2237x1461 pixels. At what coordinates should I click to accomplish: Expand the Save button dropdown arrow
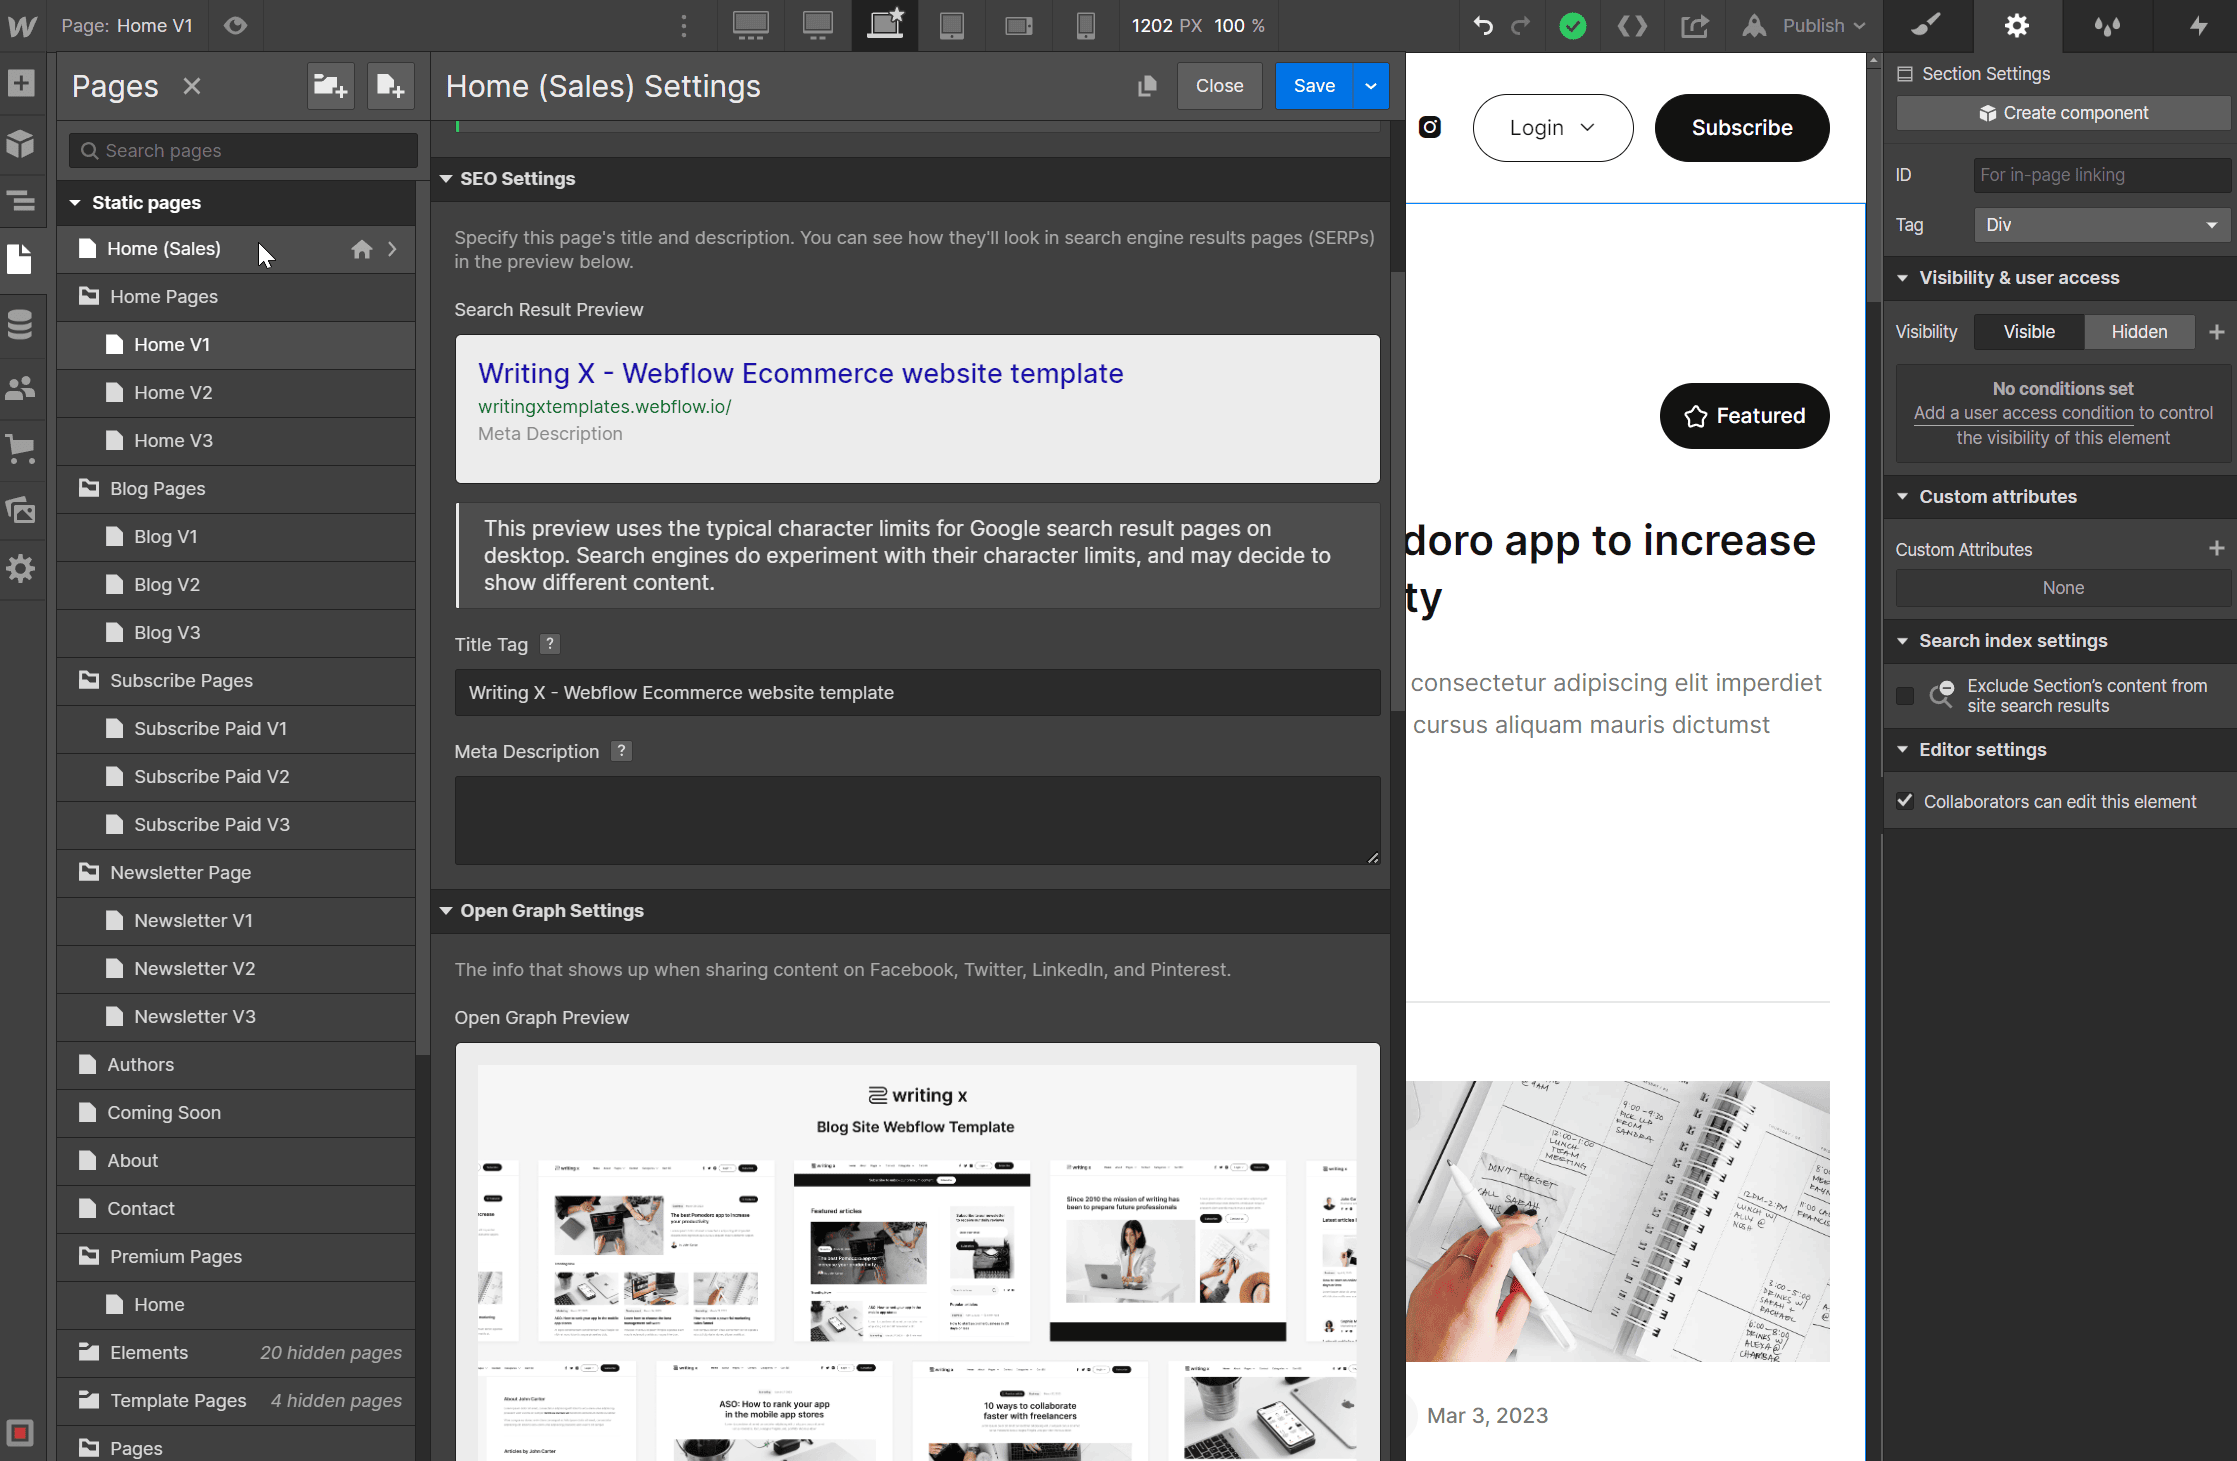[x=1370, y=86]
